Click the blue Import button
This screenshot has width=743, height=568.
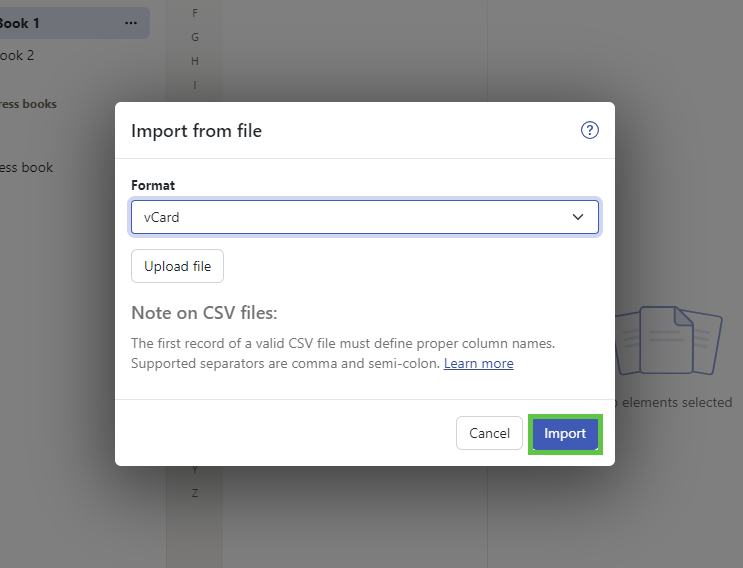tap(565, 433)
